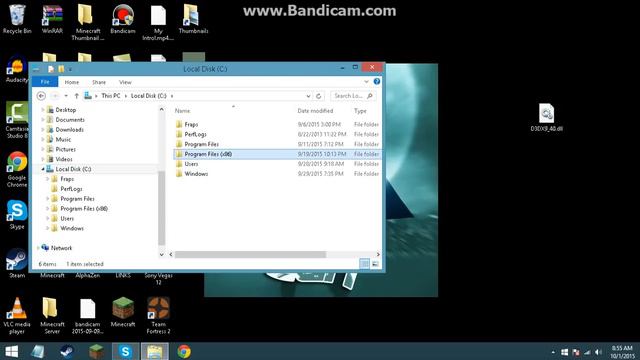
Task: Open the WinRAR desktop shortcut
Action: (x=52, y=19)
